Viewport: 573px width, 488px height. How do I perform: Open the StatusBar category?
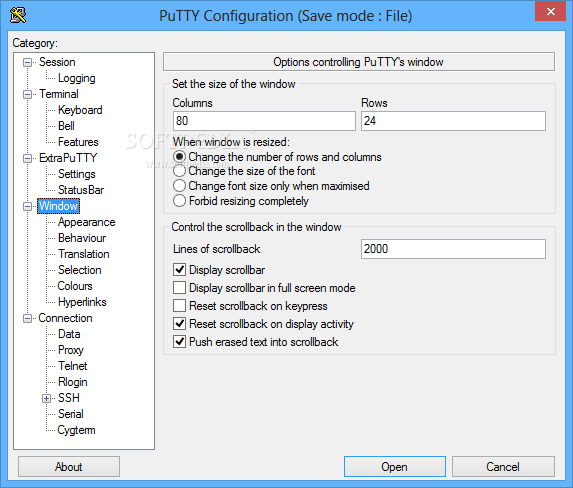click(81, 190)
